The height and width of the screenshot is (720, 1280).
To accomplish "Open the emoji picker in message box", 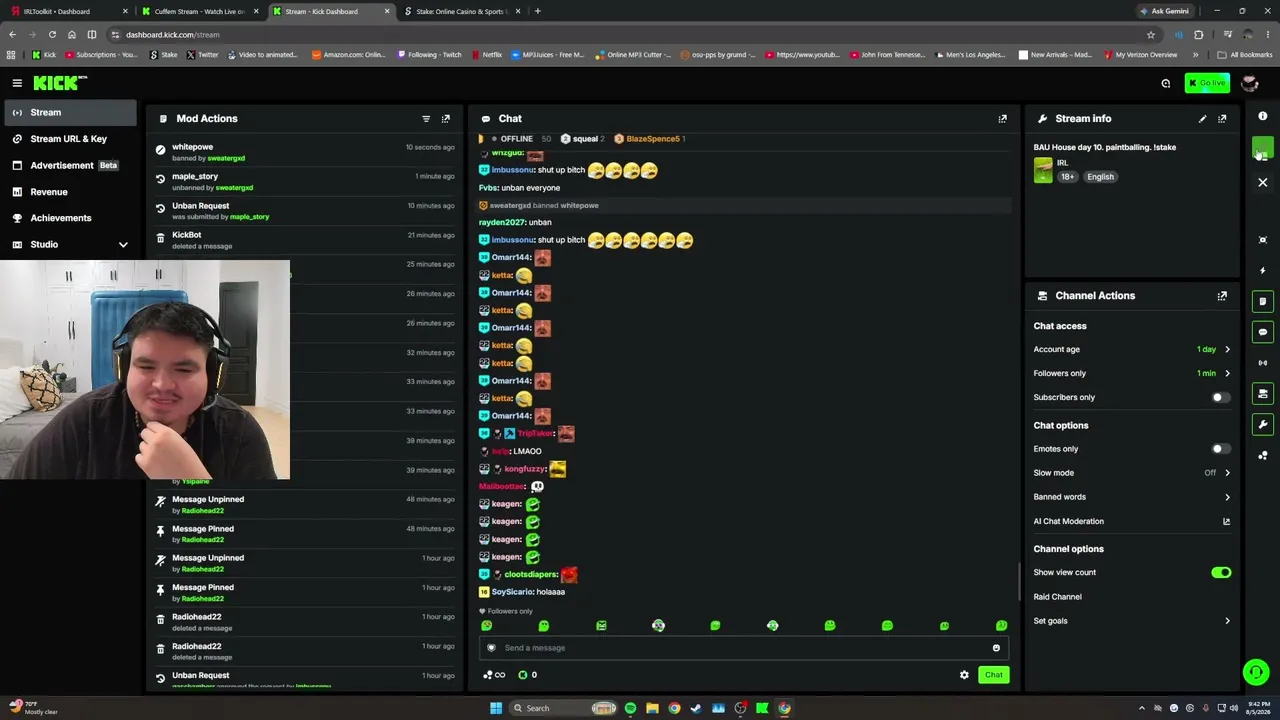I will coord(996,648).
